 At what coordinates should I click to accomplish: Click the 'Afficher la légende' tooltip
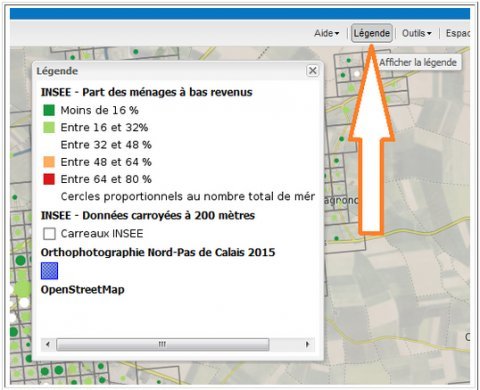click(418, 62)
